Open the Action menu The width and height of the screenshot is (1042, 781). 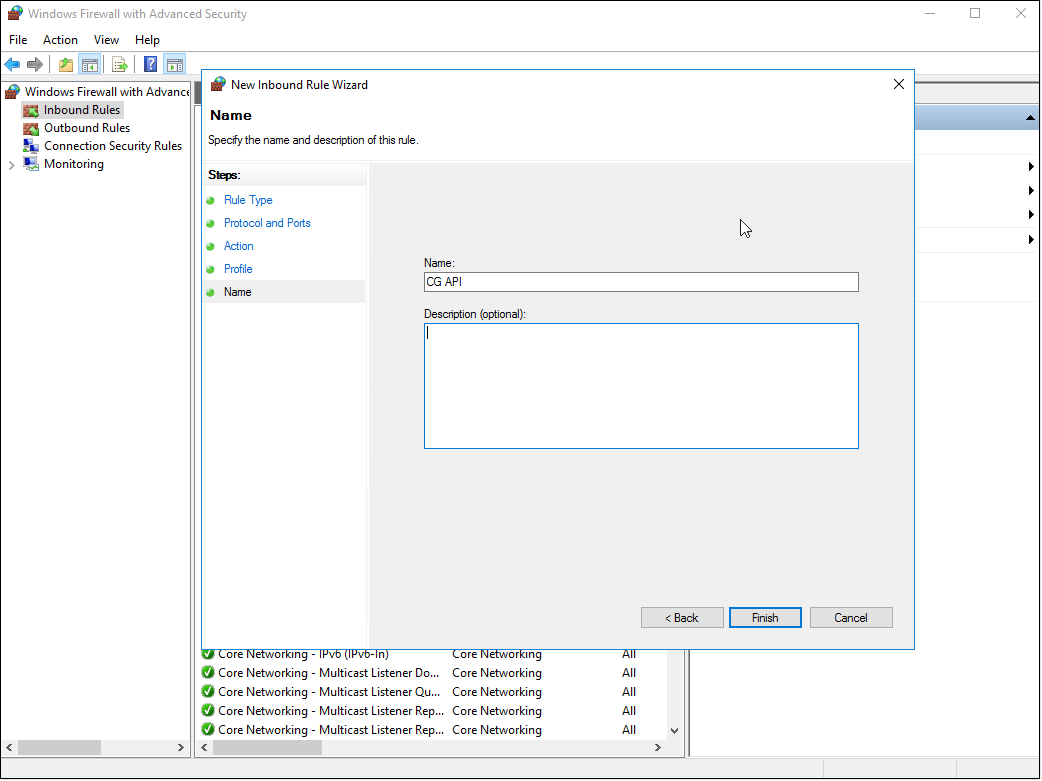click(60, 40)
